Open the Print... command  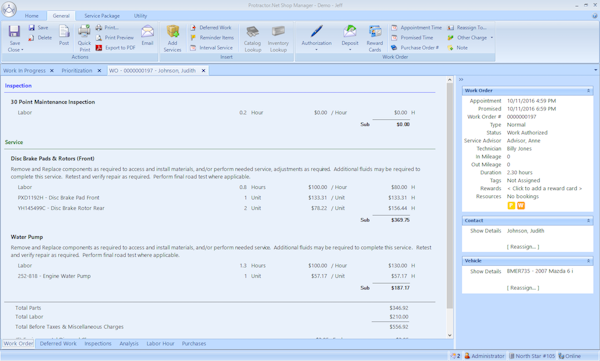tap(107, 28)
